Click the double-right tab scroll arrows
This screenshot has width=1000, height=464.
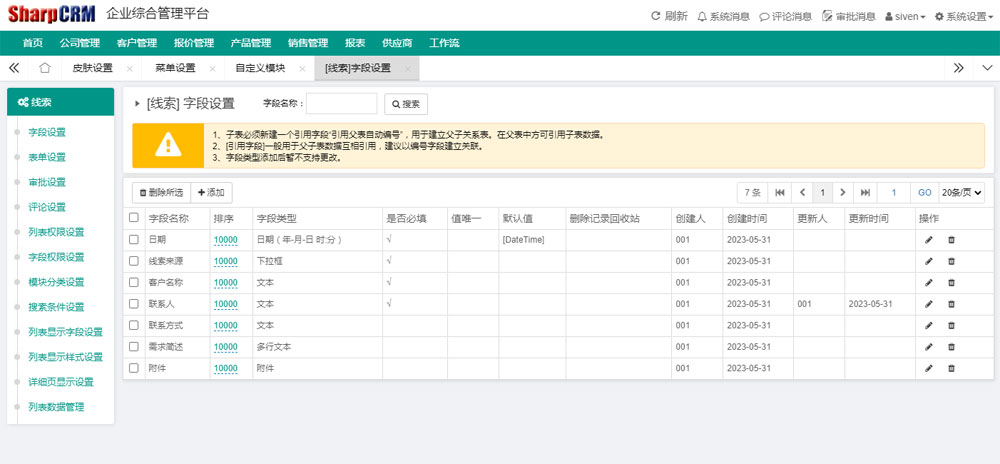tap(958, 68)
